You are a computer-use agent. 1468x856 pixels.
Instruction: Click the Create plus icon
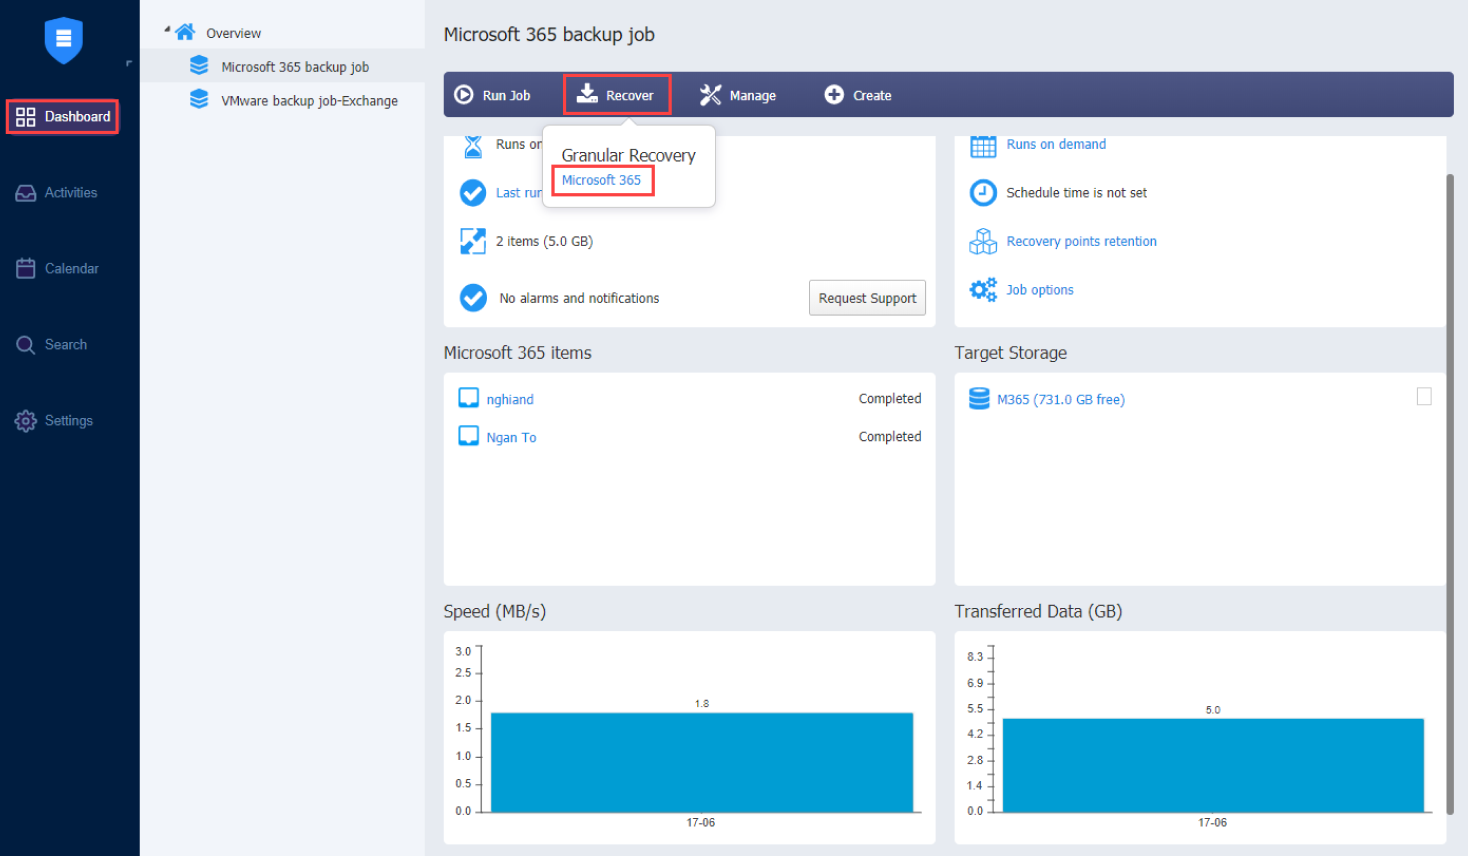(x=834, y=94)
